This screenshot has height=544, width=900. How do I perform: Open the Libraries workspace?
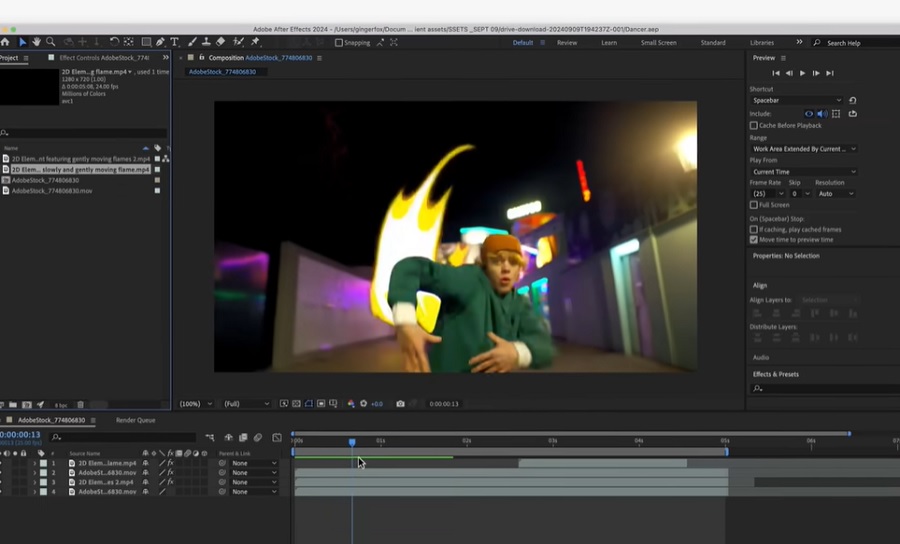point(762,42)
